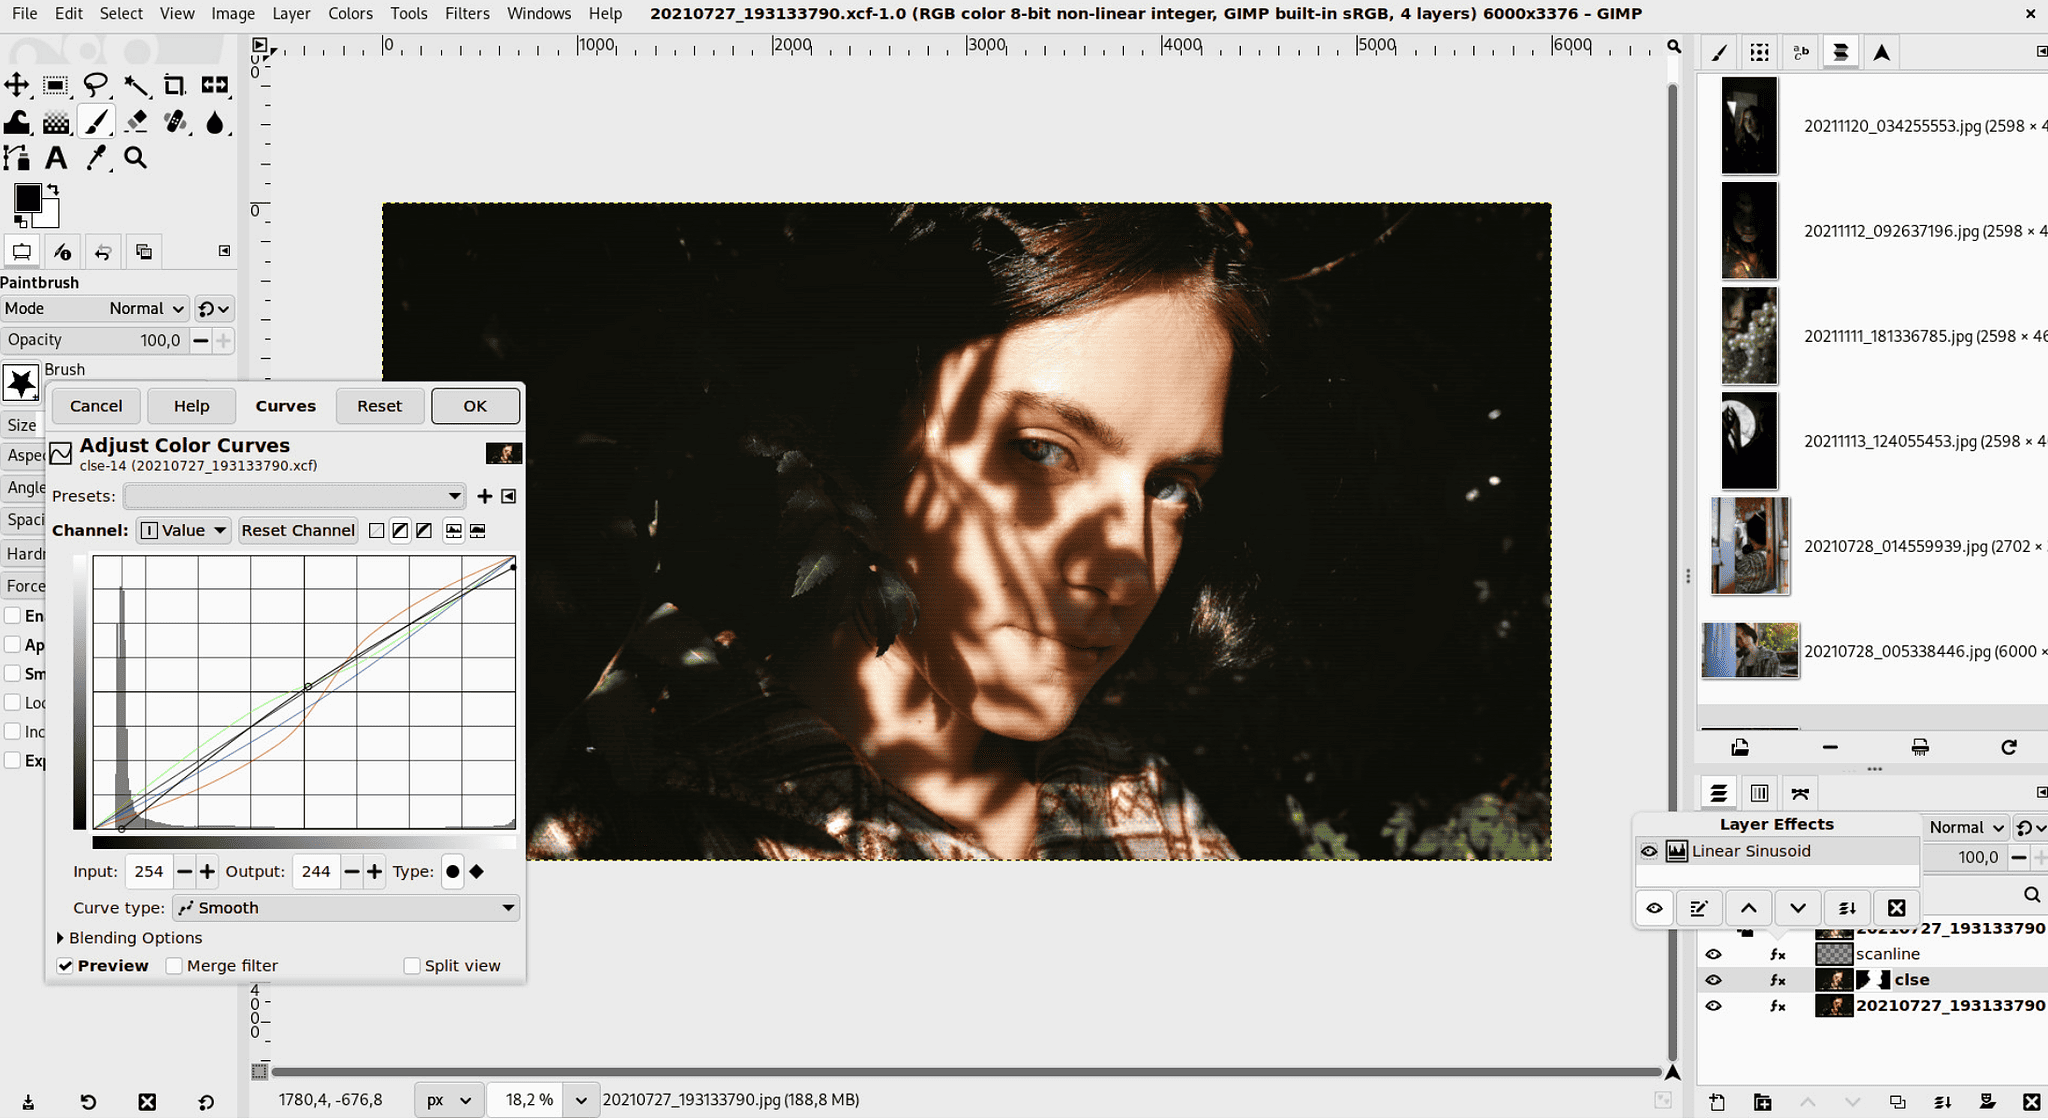This screenshot has height=1120, width=2048.
Task: Click the Reset Channel button
Action: 297,530
